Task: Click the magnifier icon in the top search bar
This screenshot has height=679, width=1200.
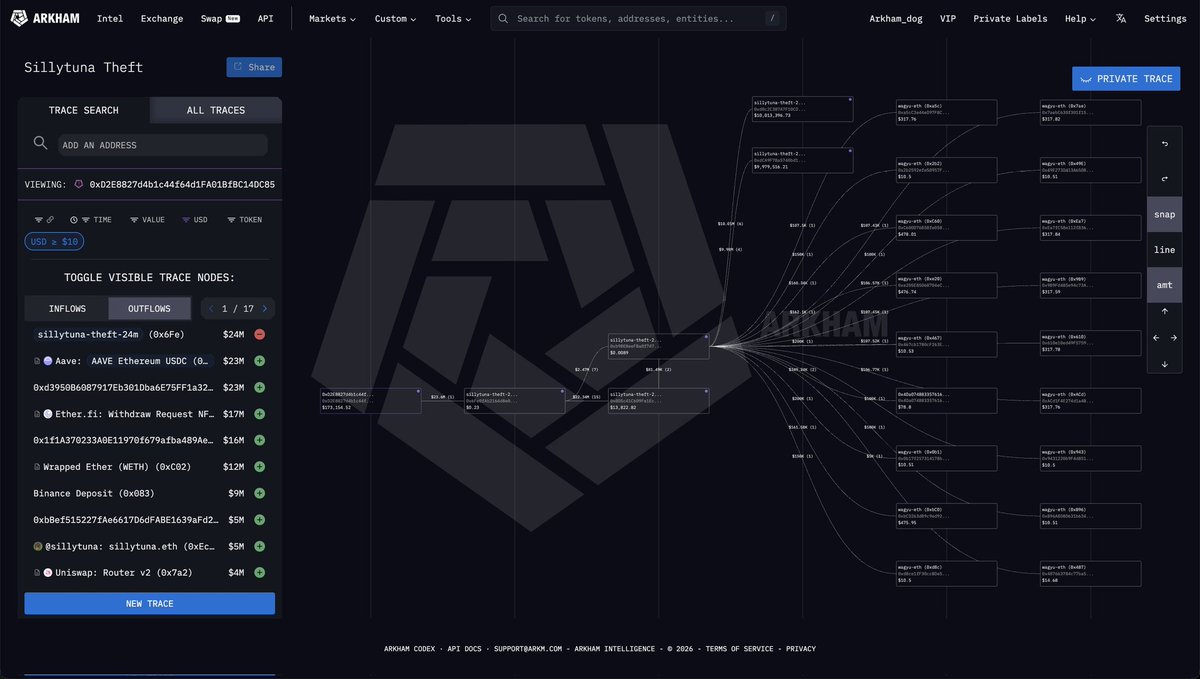Action: tap(503, 18)
